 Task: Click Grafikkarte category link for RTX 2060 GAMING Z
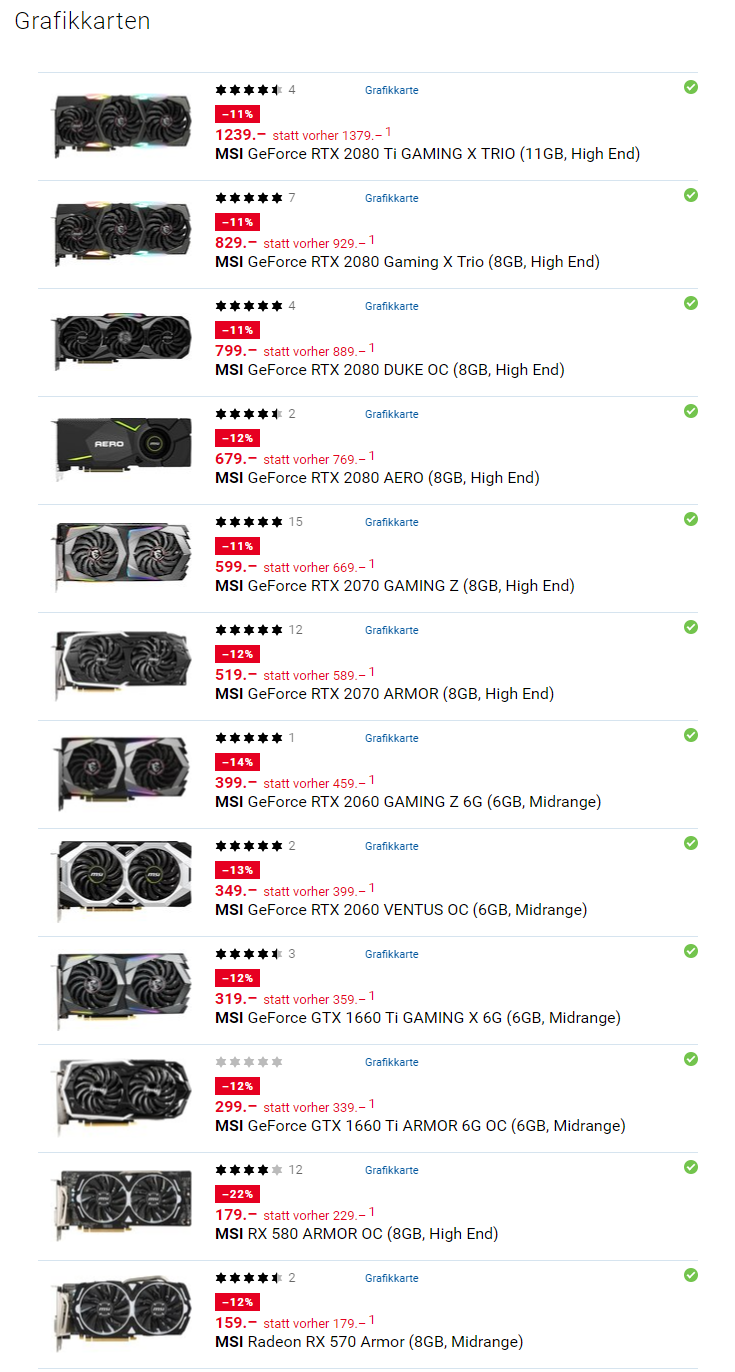(391, 738)
